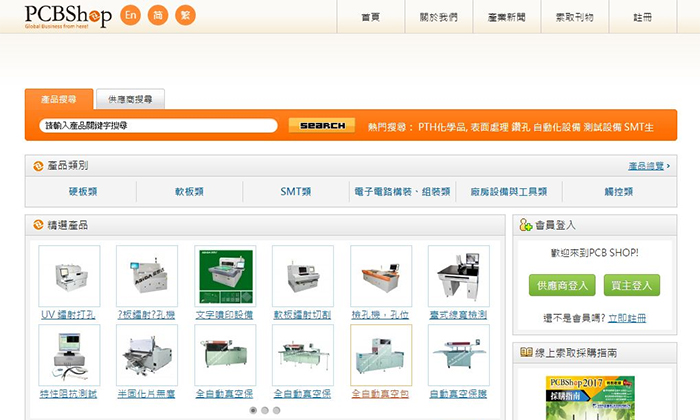Click the orange SEARCH button
700x420 pixels.
coord(322,126)
